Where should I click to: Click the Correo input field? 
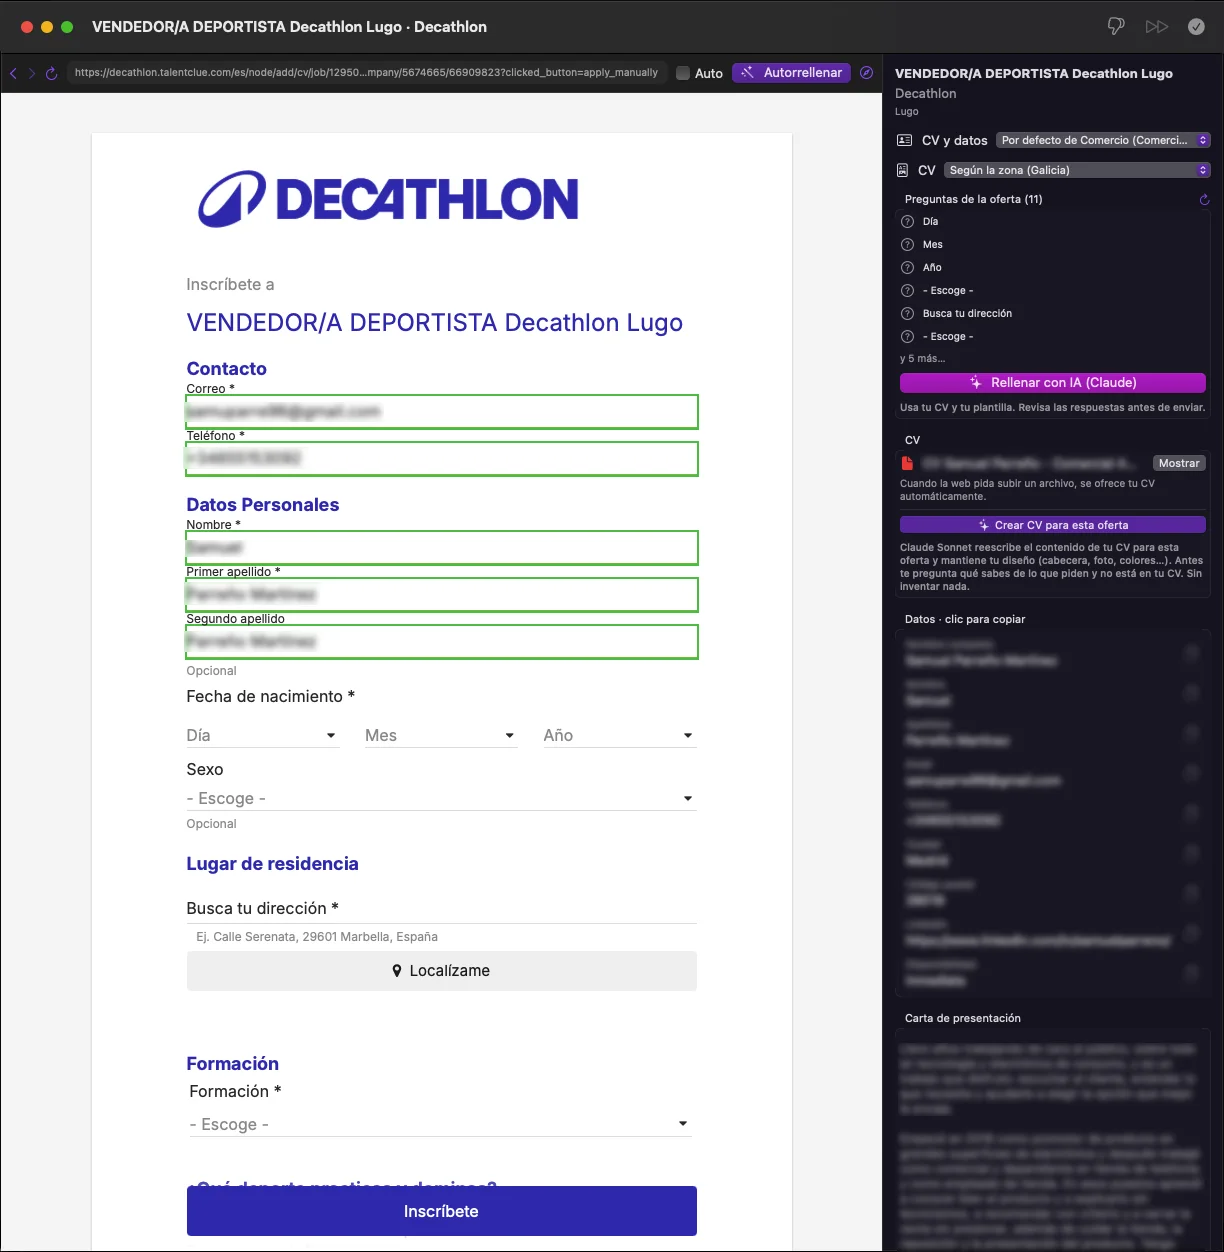pos(441,412)
